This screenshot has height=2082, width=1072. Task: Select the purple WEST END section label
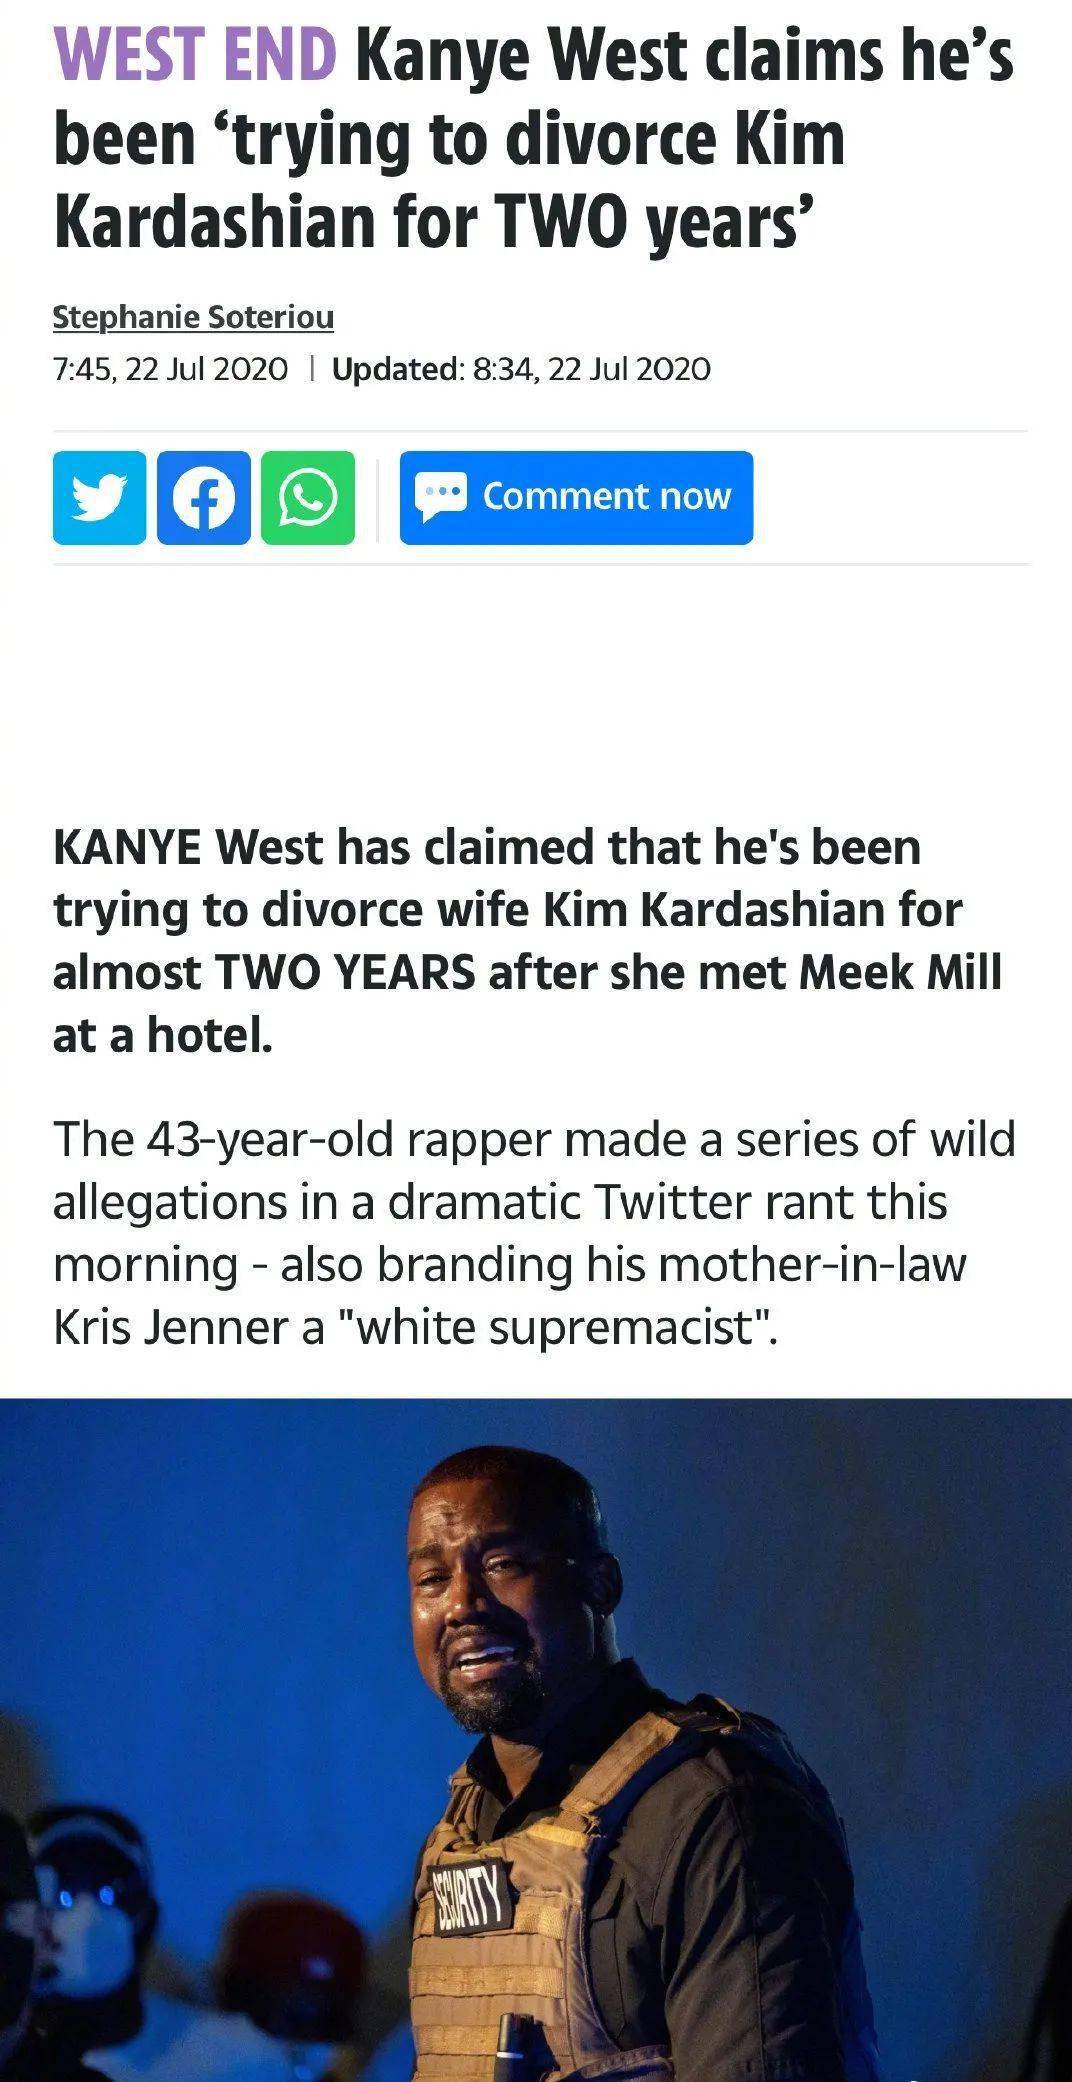195,55
